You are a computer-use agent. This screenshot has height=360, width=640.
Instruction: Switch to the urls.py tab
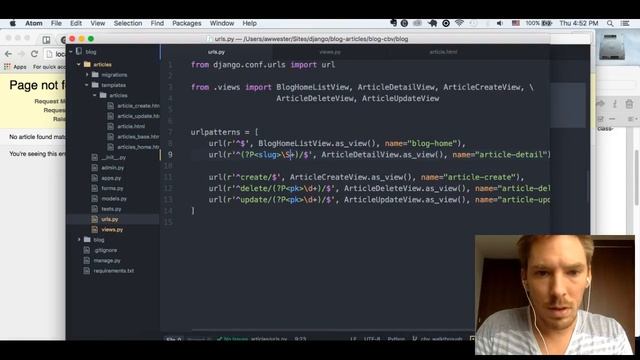point(216,52)
